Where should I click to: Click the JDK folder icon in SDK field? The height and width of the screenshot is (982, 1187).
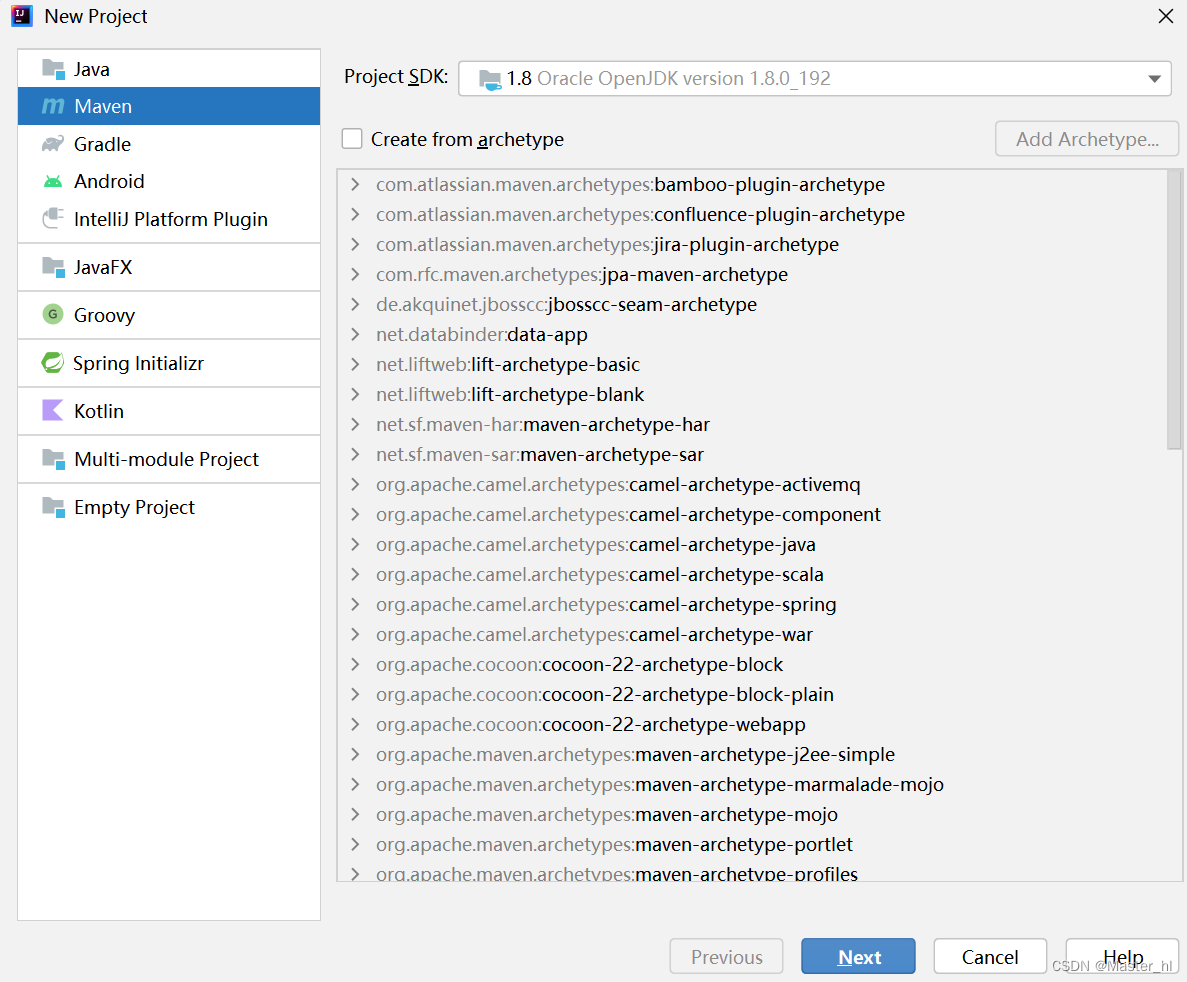coord(490,79)
